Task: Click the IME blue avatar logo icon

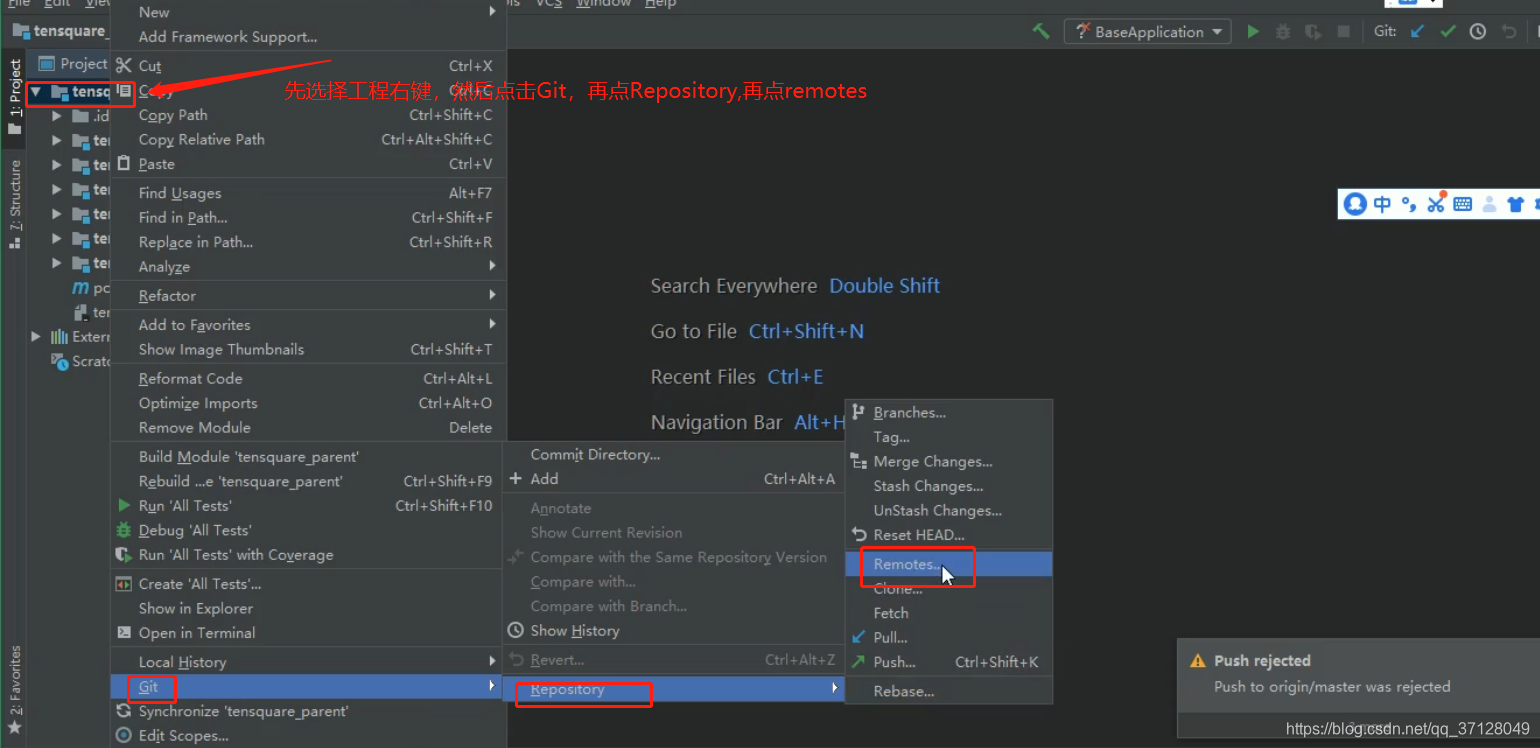Action: [1355, 204]
